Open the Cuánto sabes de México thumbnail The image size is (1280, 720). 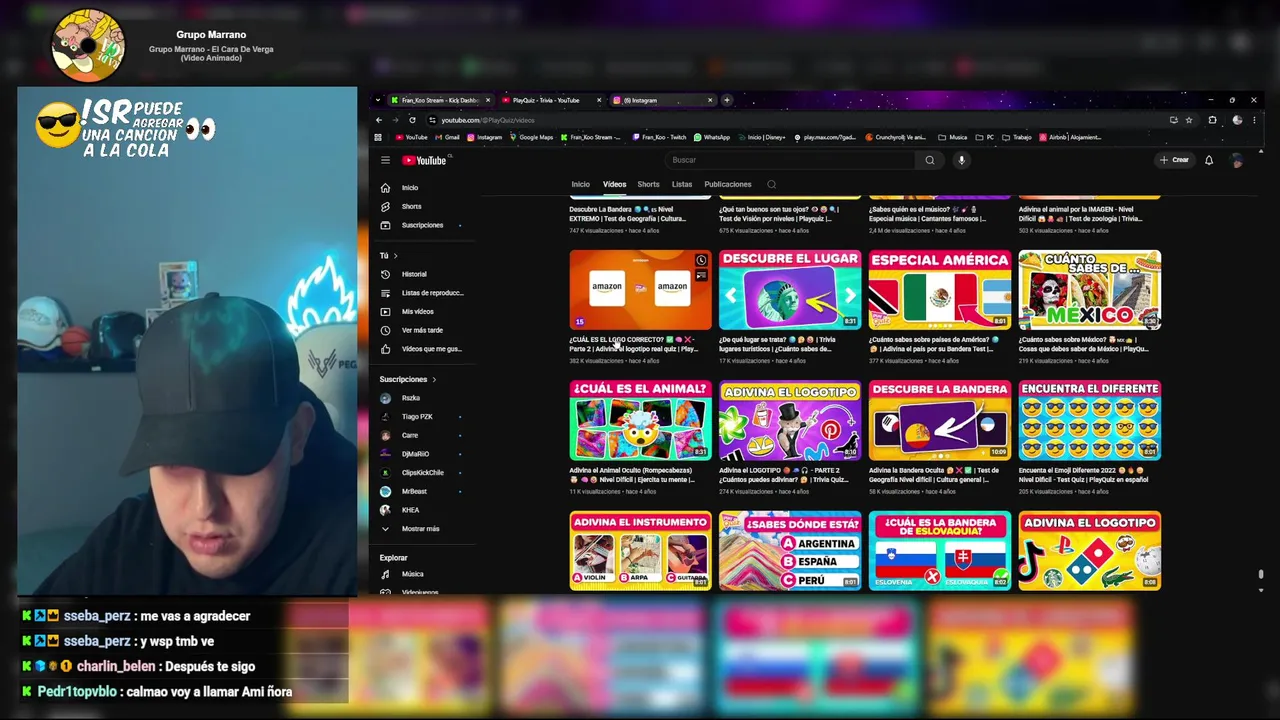point(1090,290)
